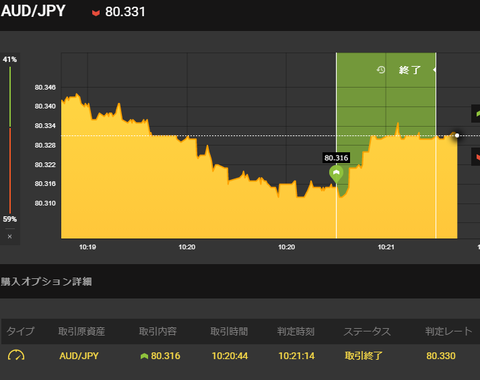Click the 判定レート column header

tap(449, 331)
